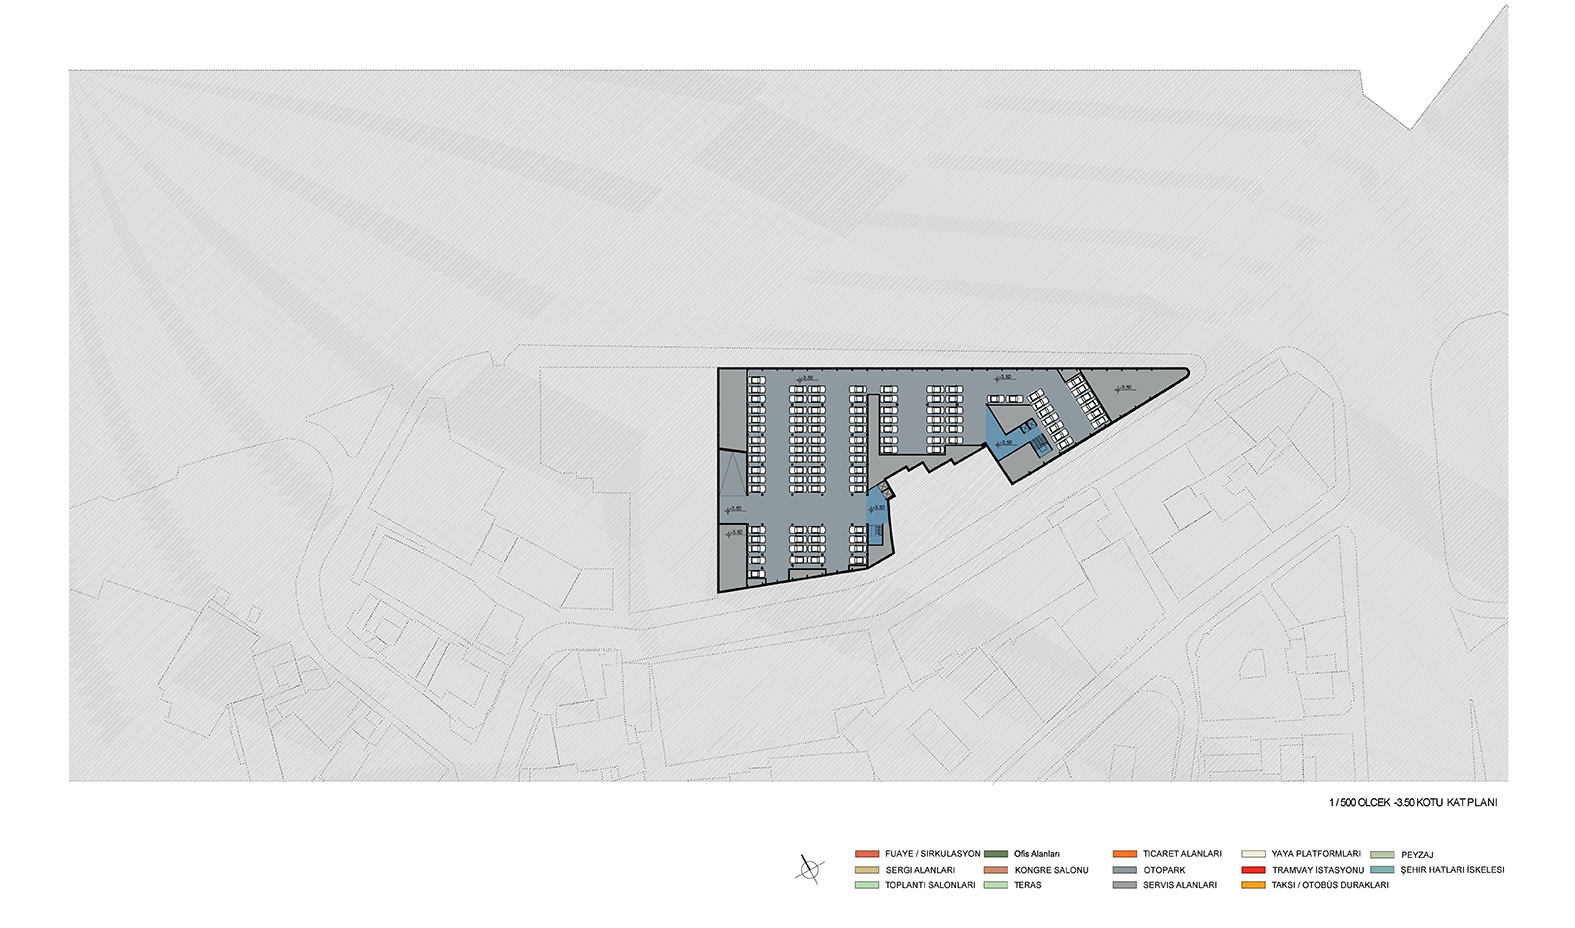Image resolution: width=1575 pixels, height=928 pixels.
Task: Click the north arrow compass symbol
Action: pos(809,869)
